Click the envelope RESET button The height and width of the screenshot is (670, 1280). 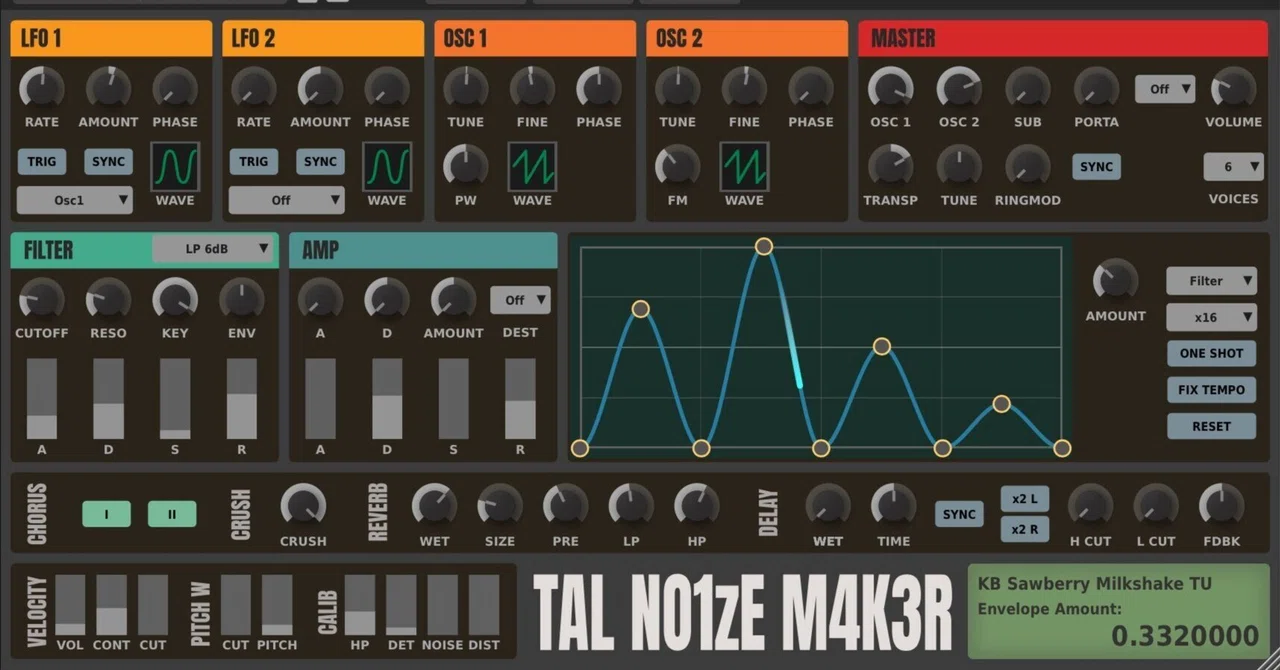click(x=1212, y=426)
